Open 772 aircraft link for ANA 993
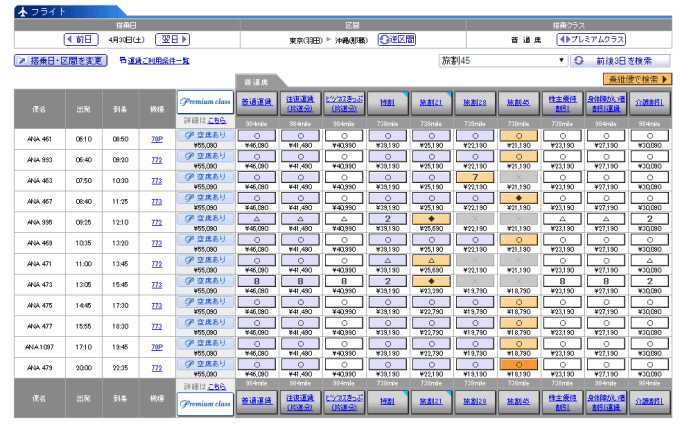Screen dimensions: 680x425 pyautogui.click(x=157, y=160)
